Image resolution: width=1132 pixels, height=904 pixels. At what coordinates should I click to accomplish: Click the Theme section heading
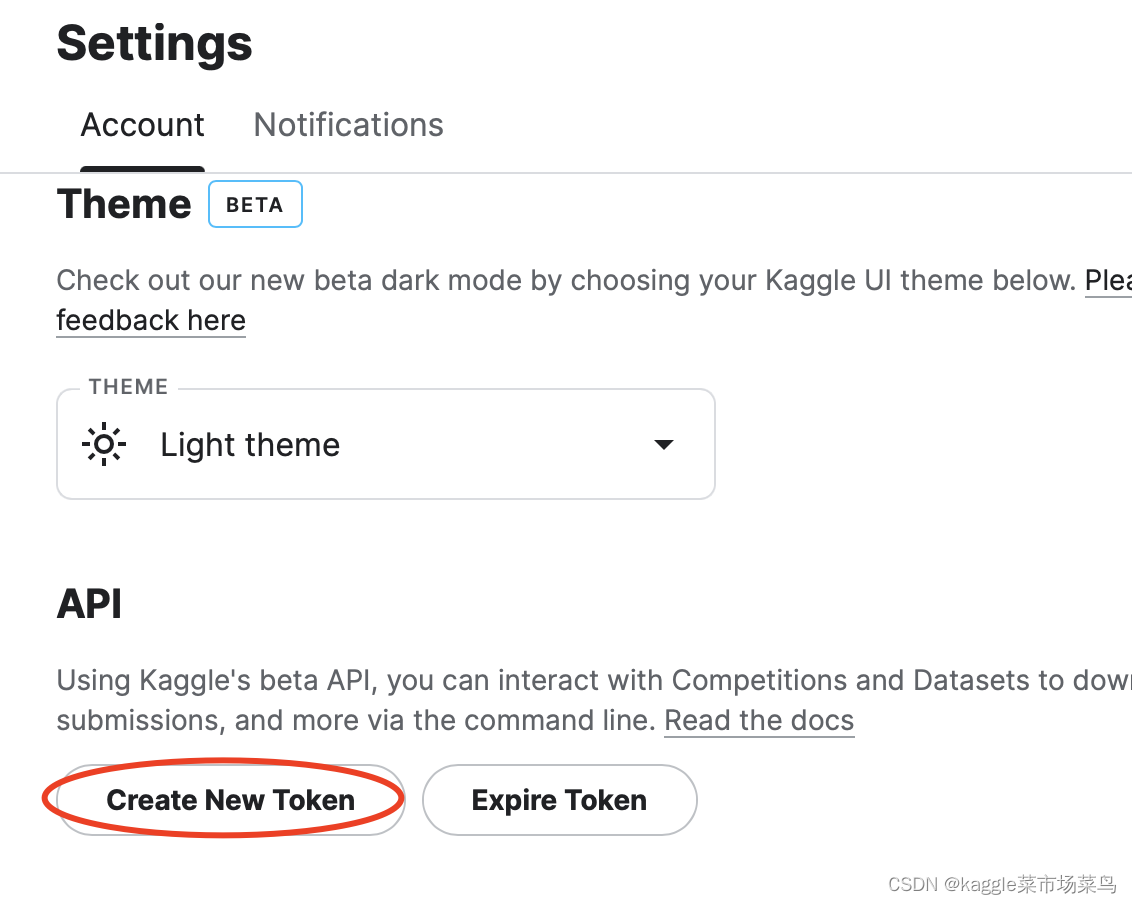pos(124,204)
